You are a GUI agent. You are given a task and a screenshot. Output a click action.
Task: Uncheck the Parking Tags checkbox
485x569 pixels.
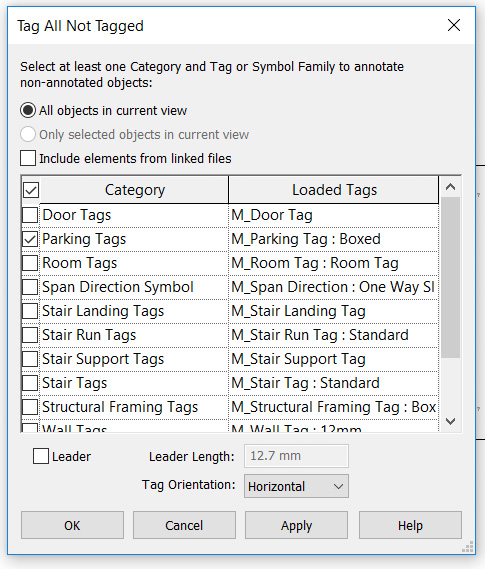[x=30, y=239]
